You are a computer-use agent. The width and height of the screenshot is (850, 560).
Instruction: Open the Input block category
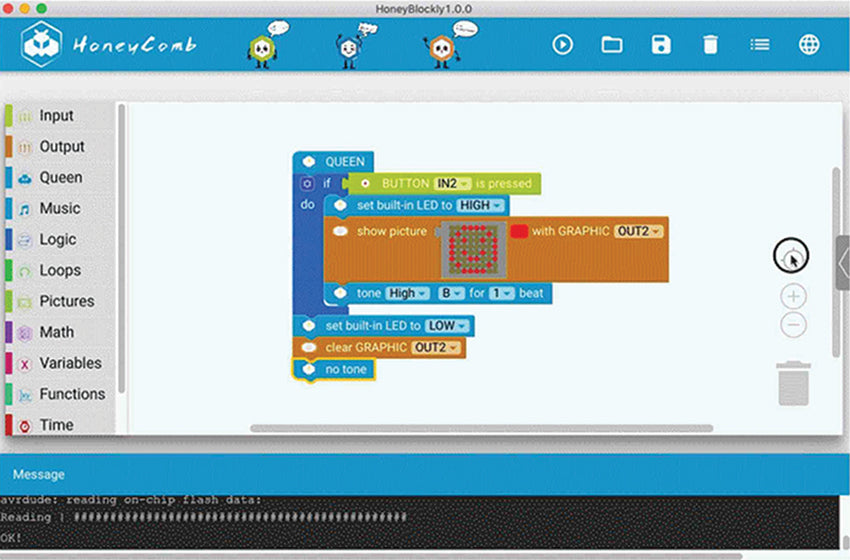point(60,115)
